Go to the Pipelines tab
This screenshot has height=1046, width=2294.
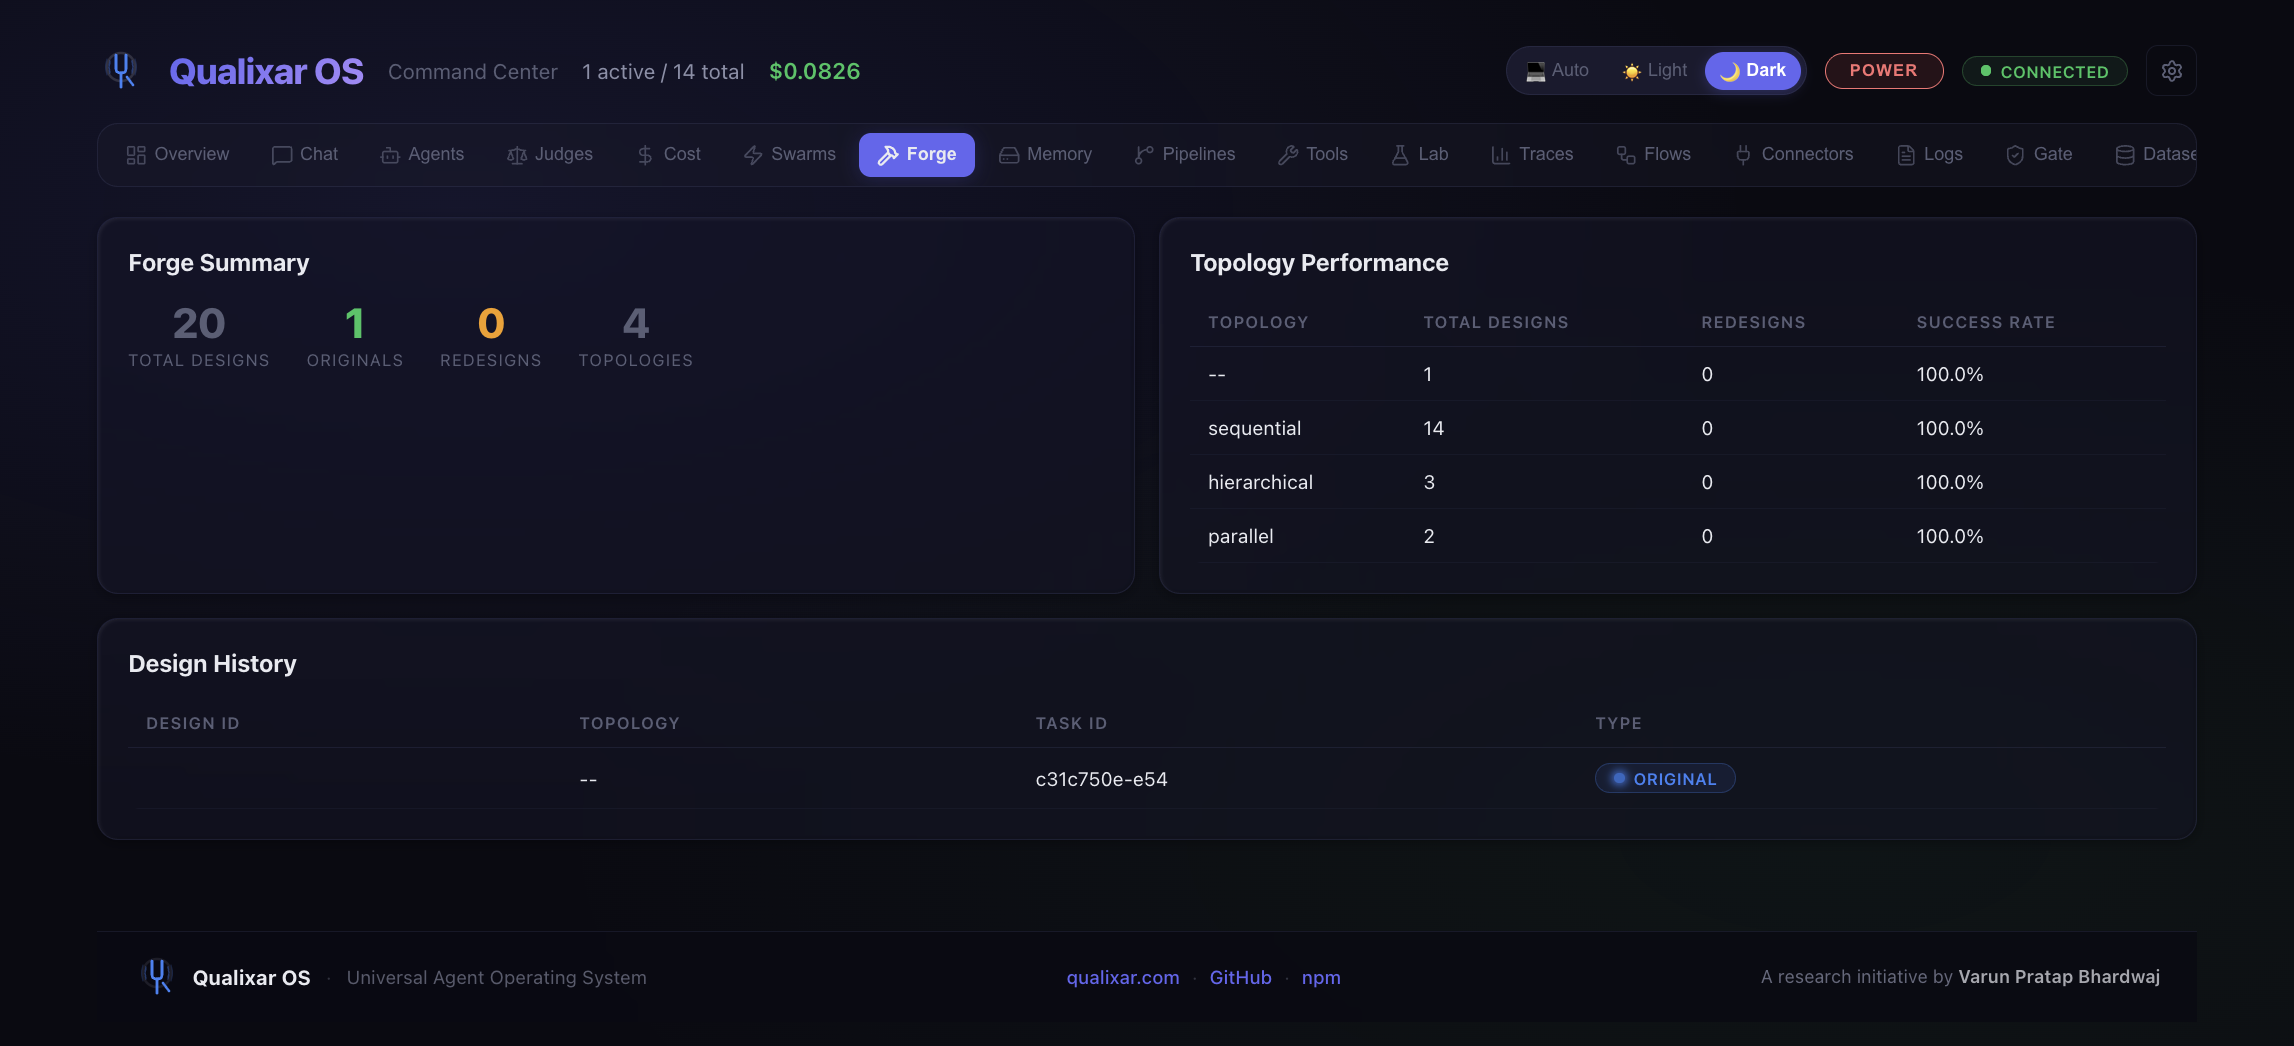point(1185,155)
